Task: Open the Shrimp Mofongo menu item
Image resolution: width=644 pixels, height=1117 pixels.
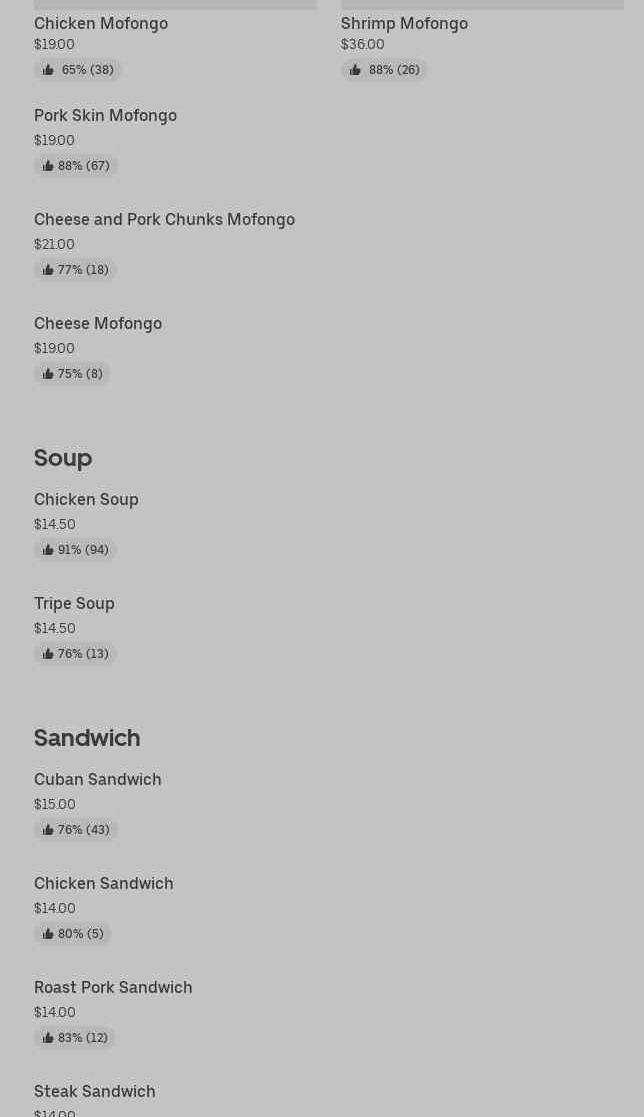Action: point(404,23)
